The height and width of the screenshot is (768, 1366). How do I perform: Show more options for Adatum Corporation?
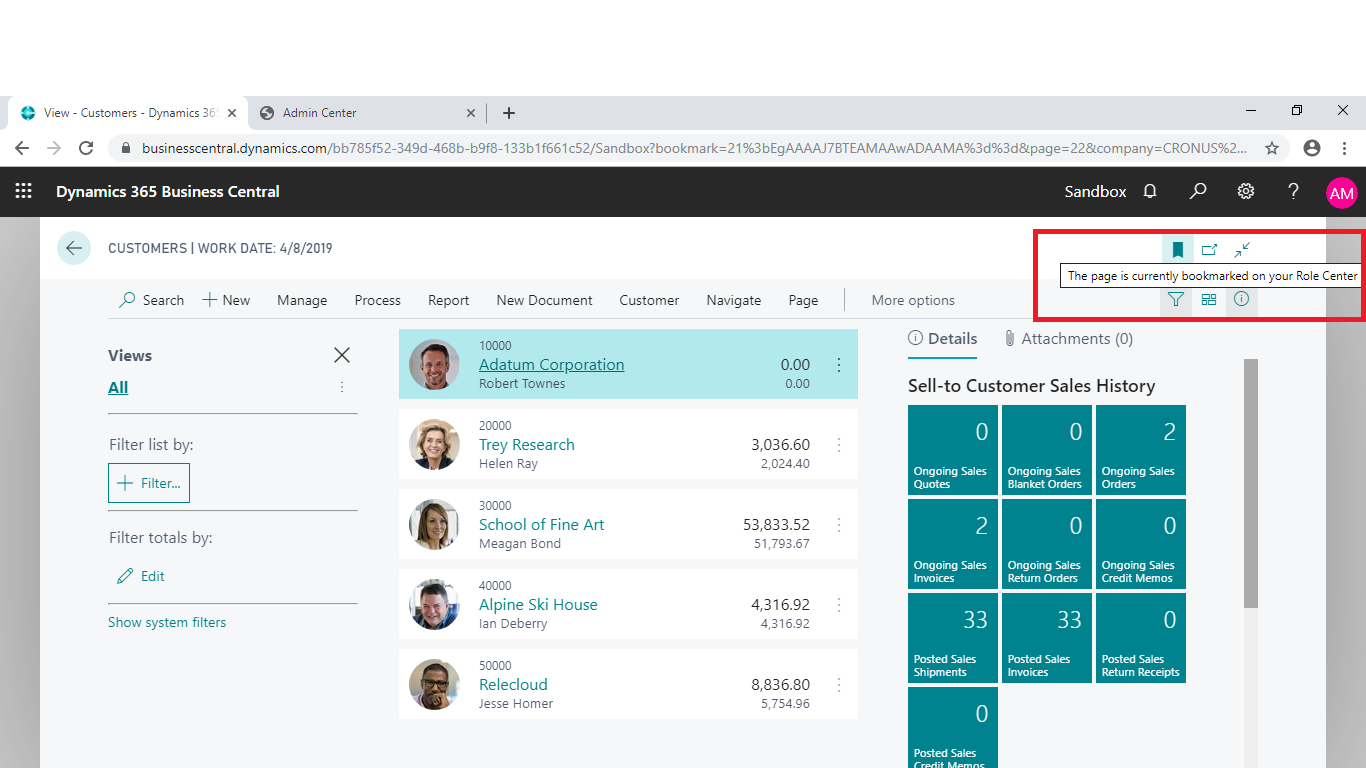(x=839, y=365)
